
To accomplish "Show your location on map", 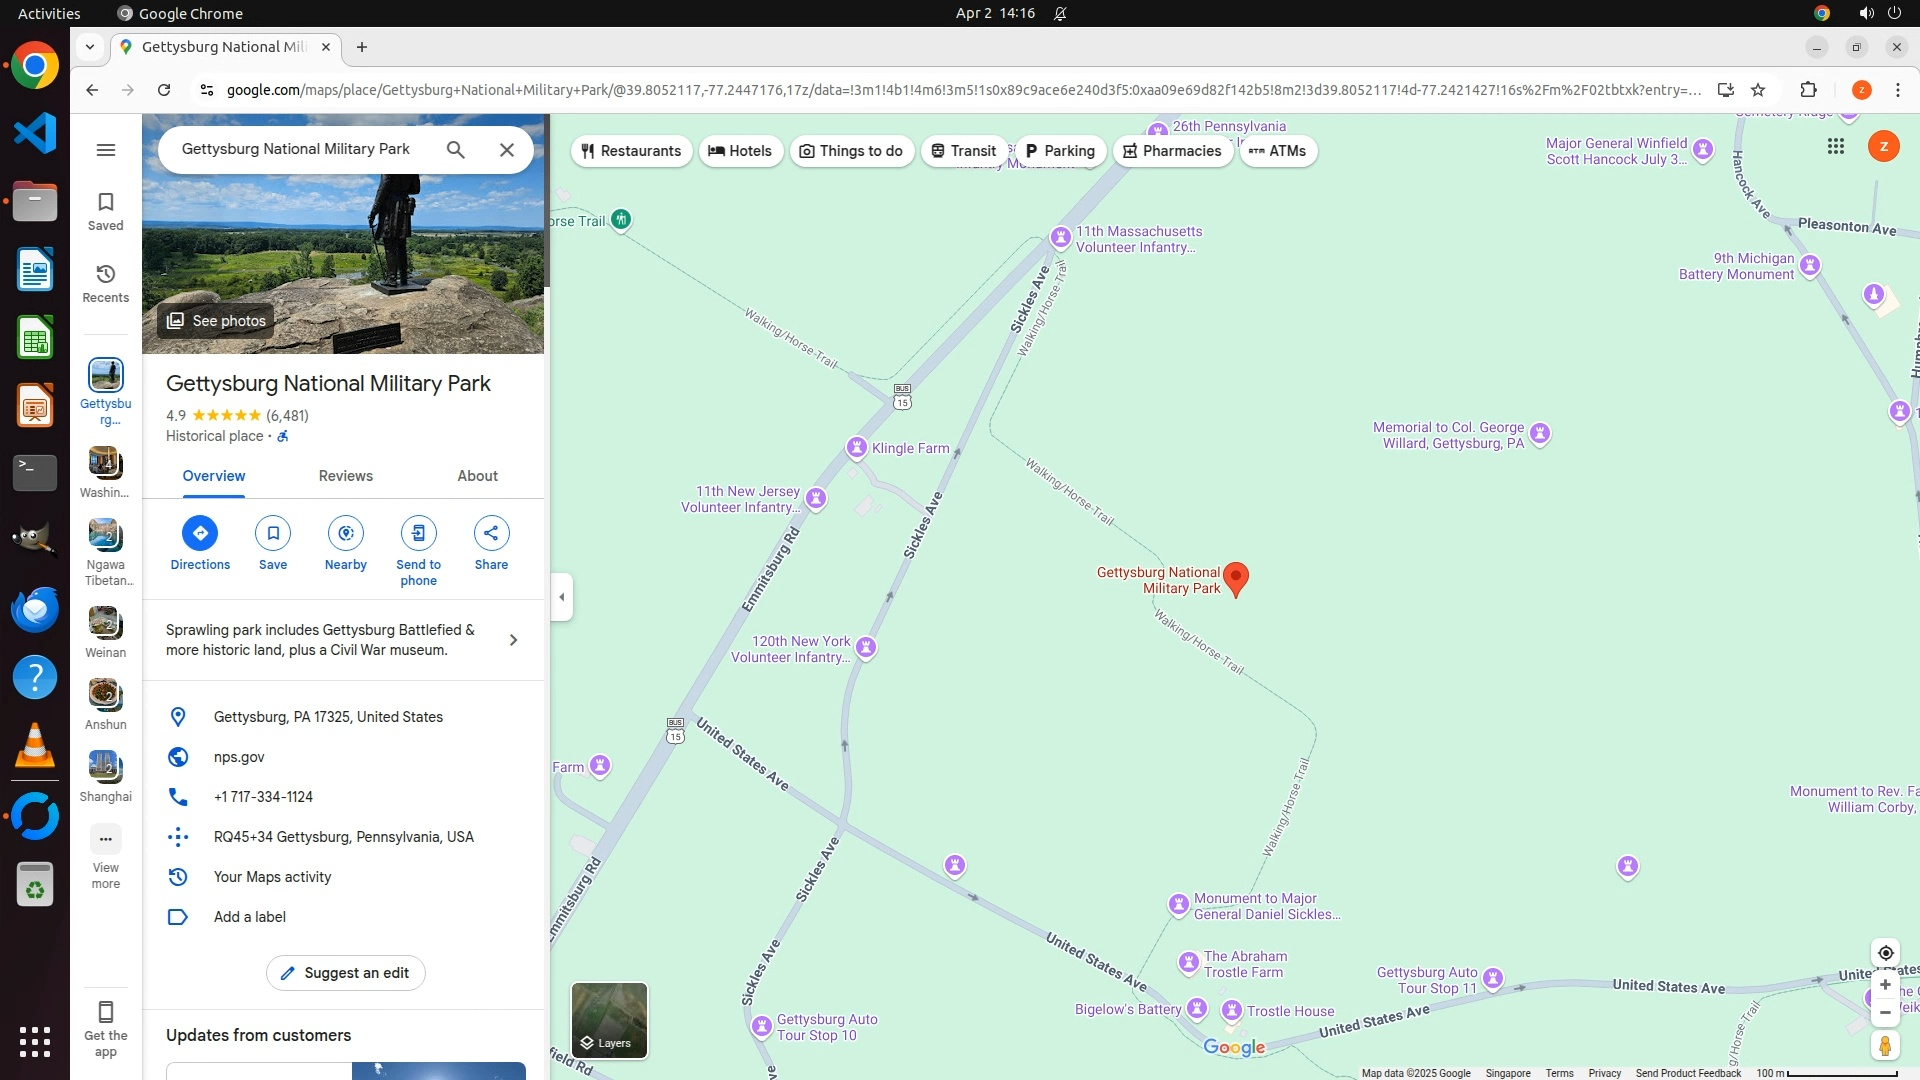I will point(1885,953).
